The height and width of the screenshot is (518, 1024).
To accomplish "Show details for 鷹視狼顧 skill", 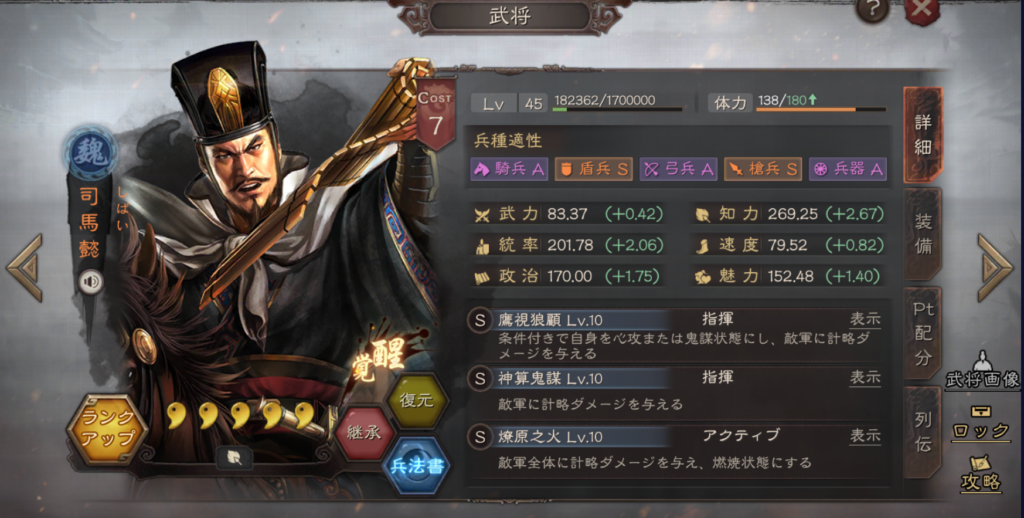I will (865, 319).
